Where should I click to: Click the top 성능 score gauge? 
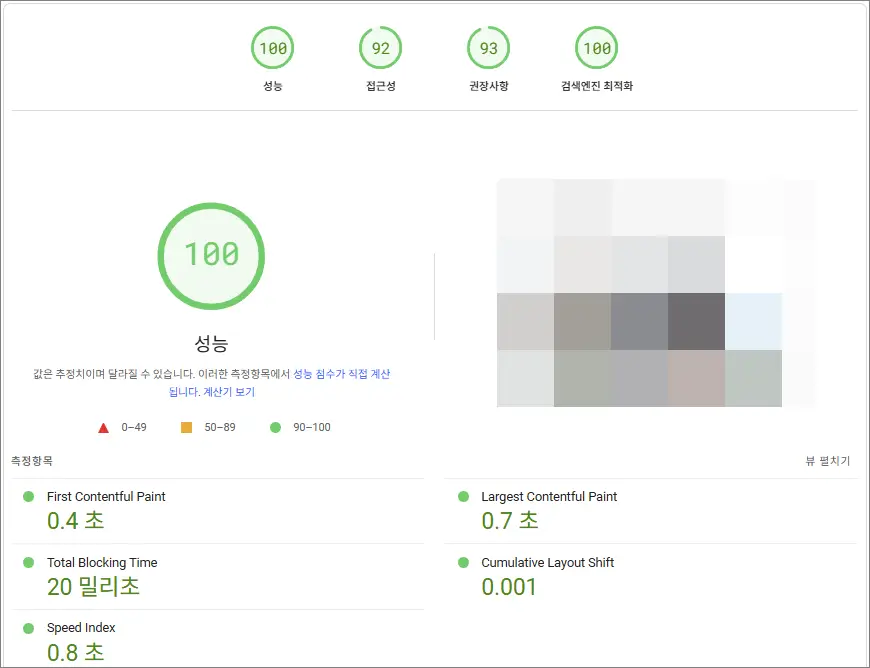(x=272, y=49)
